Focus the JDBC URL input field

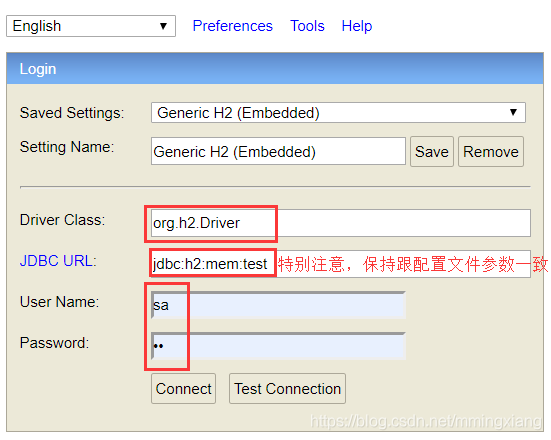click(x=341, y=264)
